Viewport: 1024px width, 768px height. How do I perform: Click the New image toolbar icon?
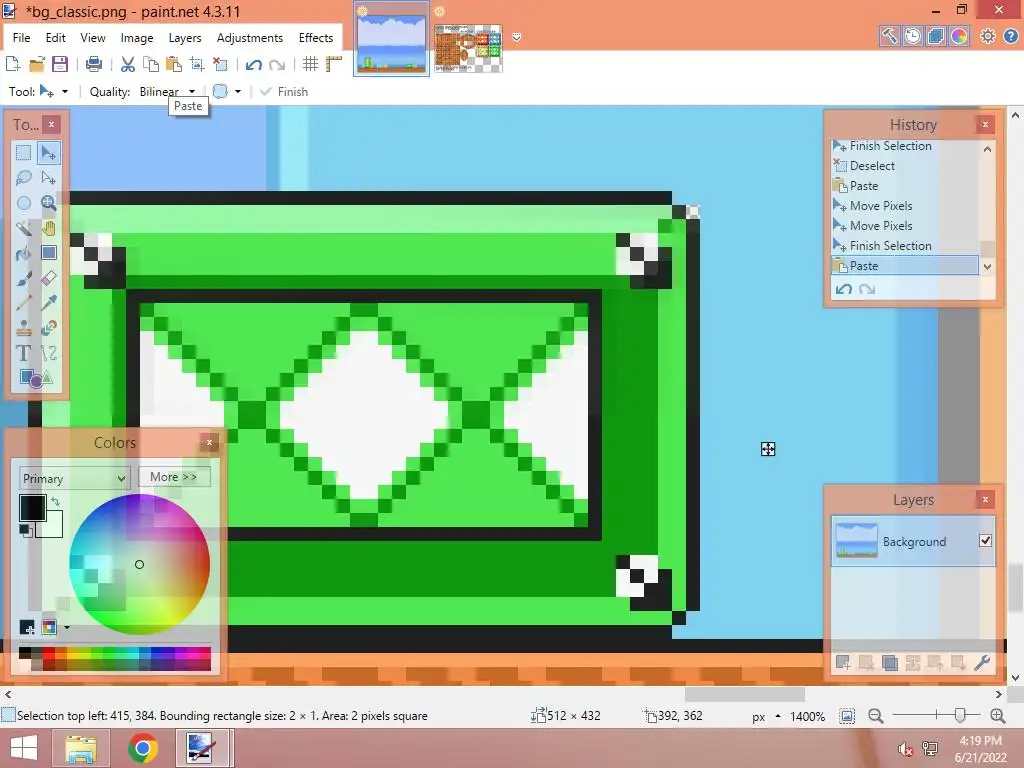click(13, 64)
